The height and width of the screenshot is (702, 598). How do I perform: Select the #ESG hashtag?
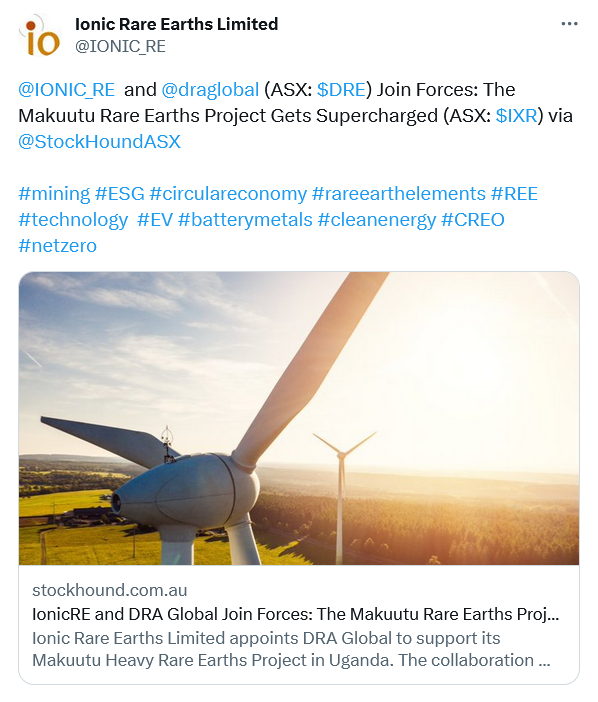(120, 194)
